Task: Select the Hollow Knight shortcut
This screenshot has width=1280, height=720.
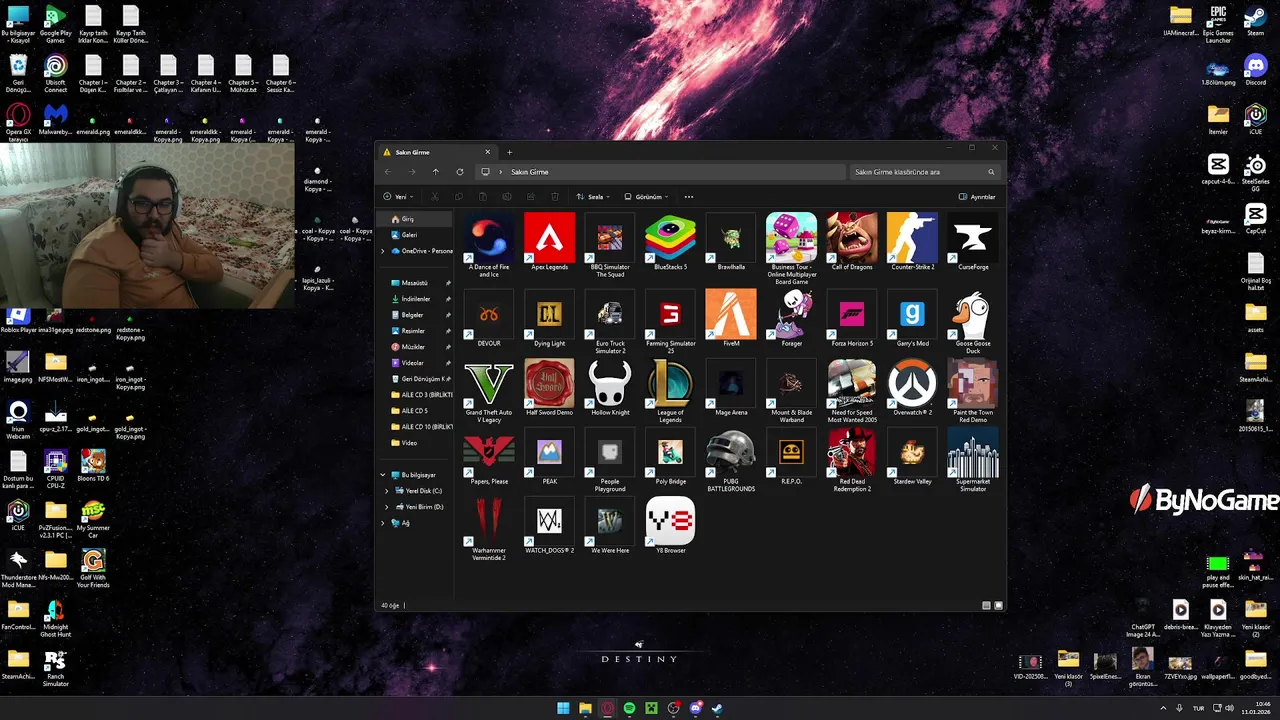Action: [610, 388]
